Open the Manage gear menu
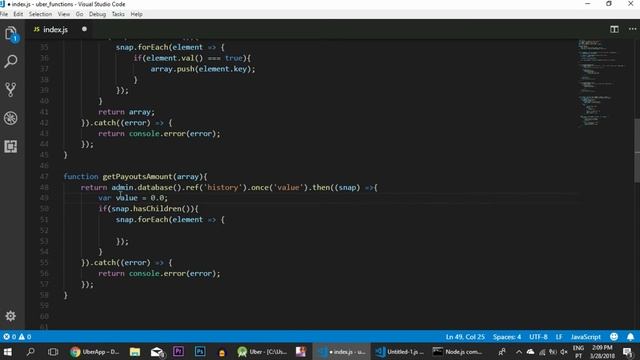The height and width of the screenshot is (360, 640). (11, 316)
